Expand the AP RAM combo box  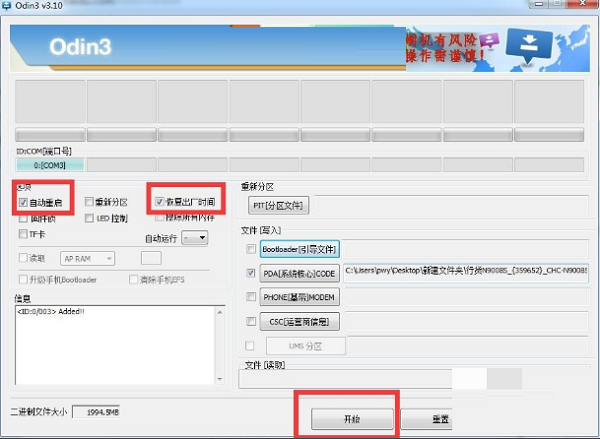[87, 258]
